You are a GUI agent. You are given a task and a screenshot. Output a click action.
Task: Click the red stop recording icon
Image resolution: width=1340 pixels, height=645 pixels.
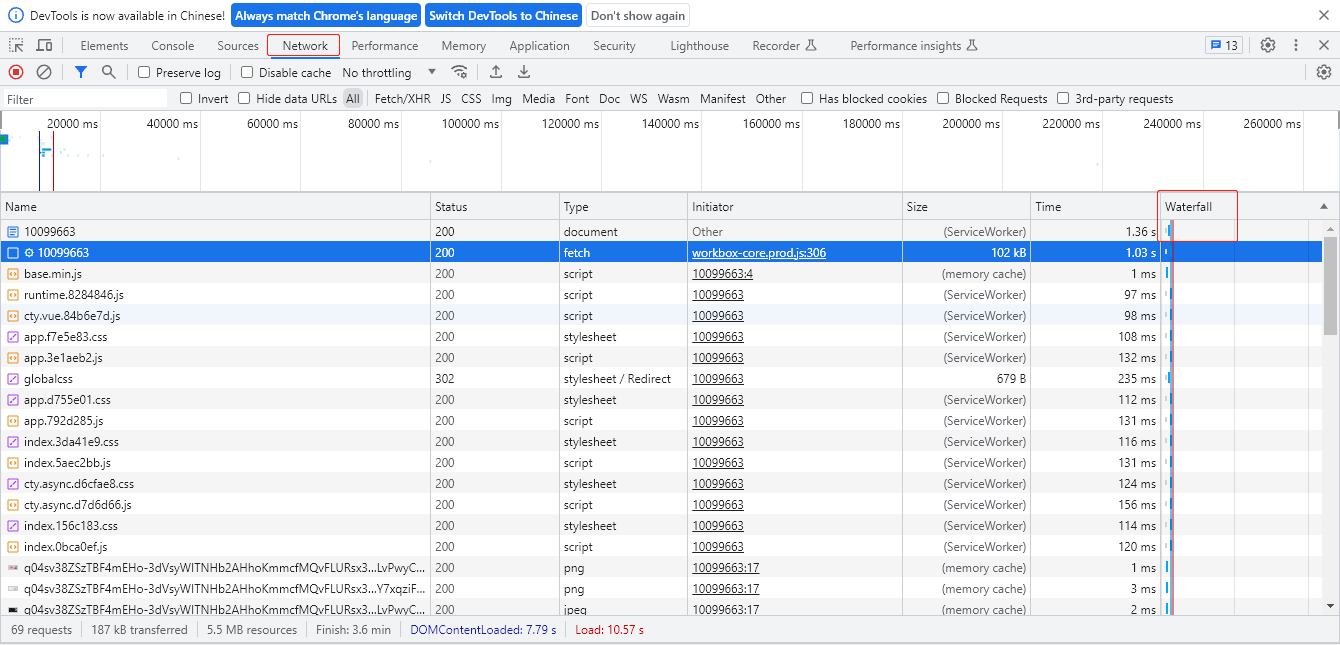coord(16,72)
